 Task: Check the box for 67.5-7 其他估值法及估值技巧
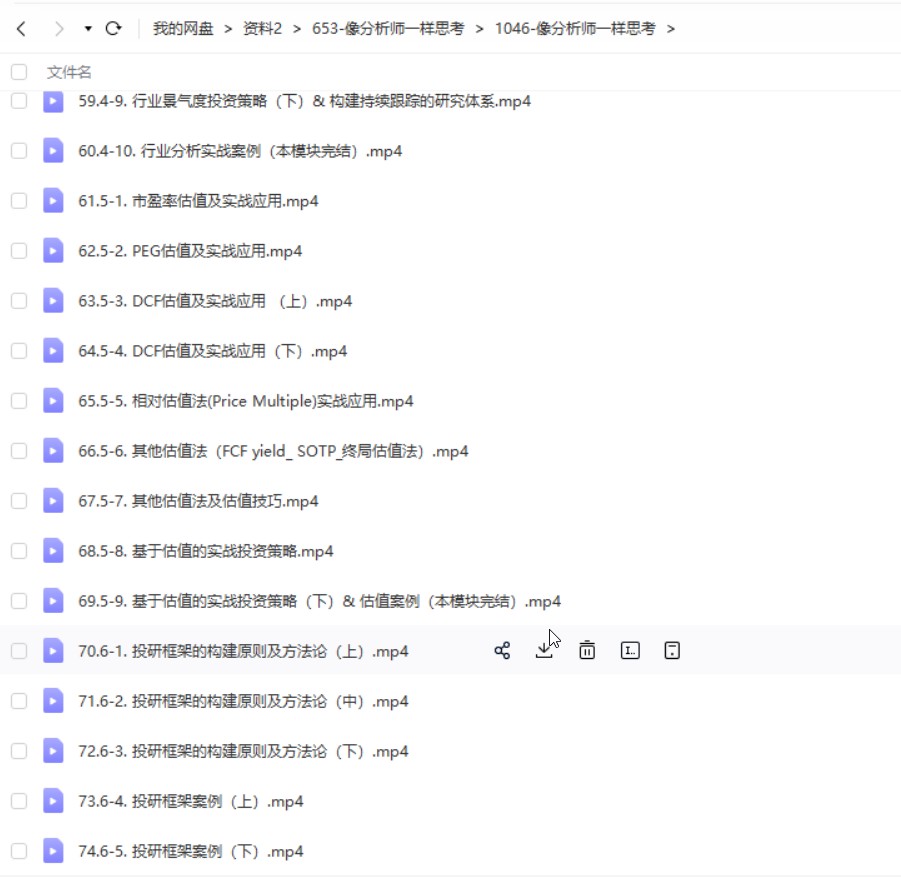[x=19, y=500]
